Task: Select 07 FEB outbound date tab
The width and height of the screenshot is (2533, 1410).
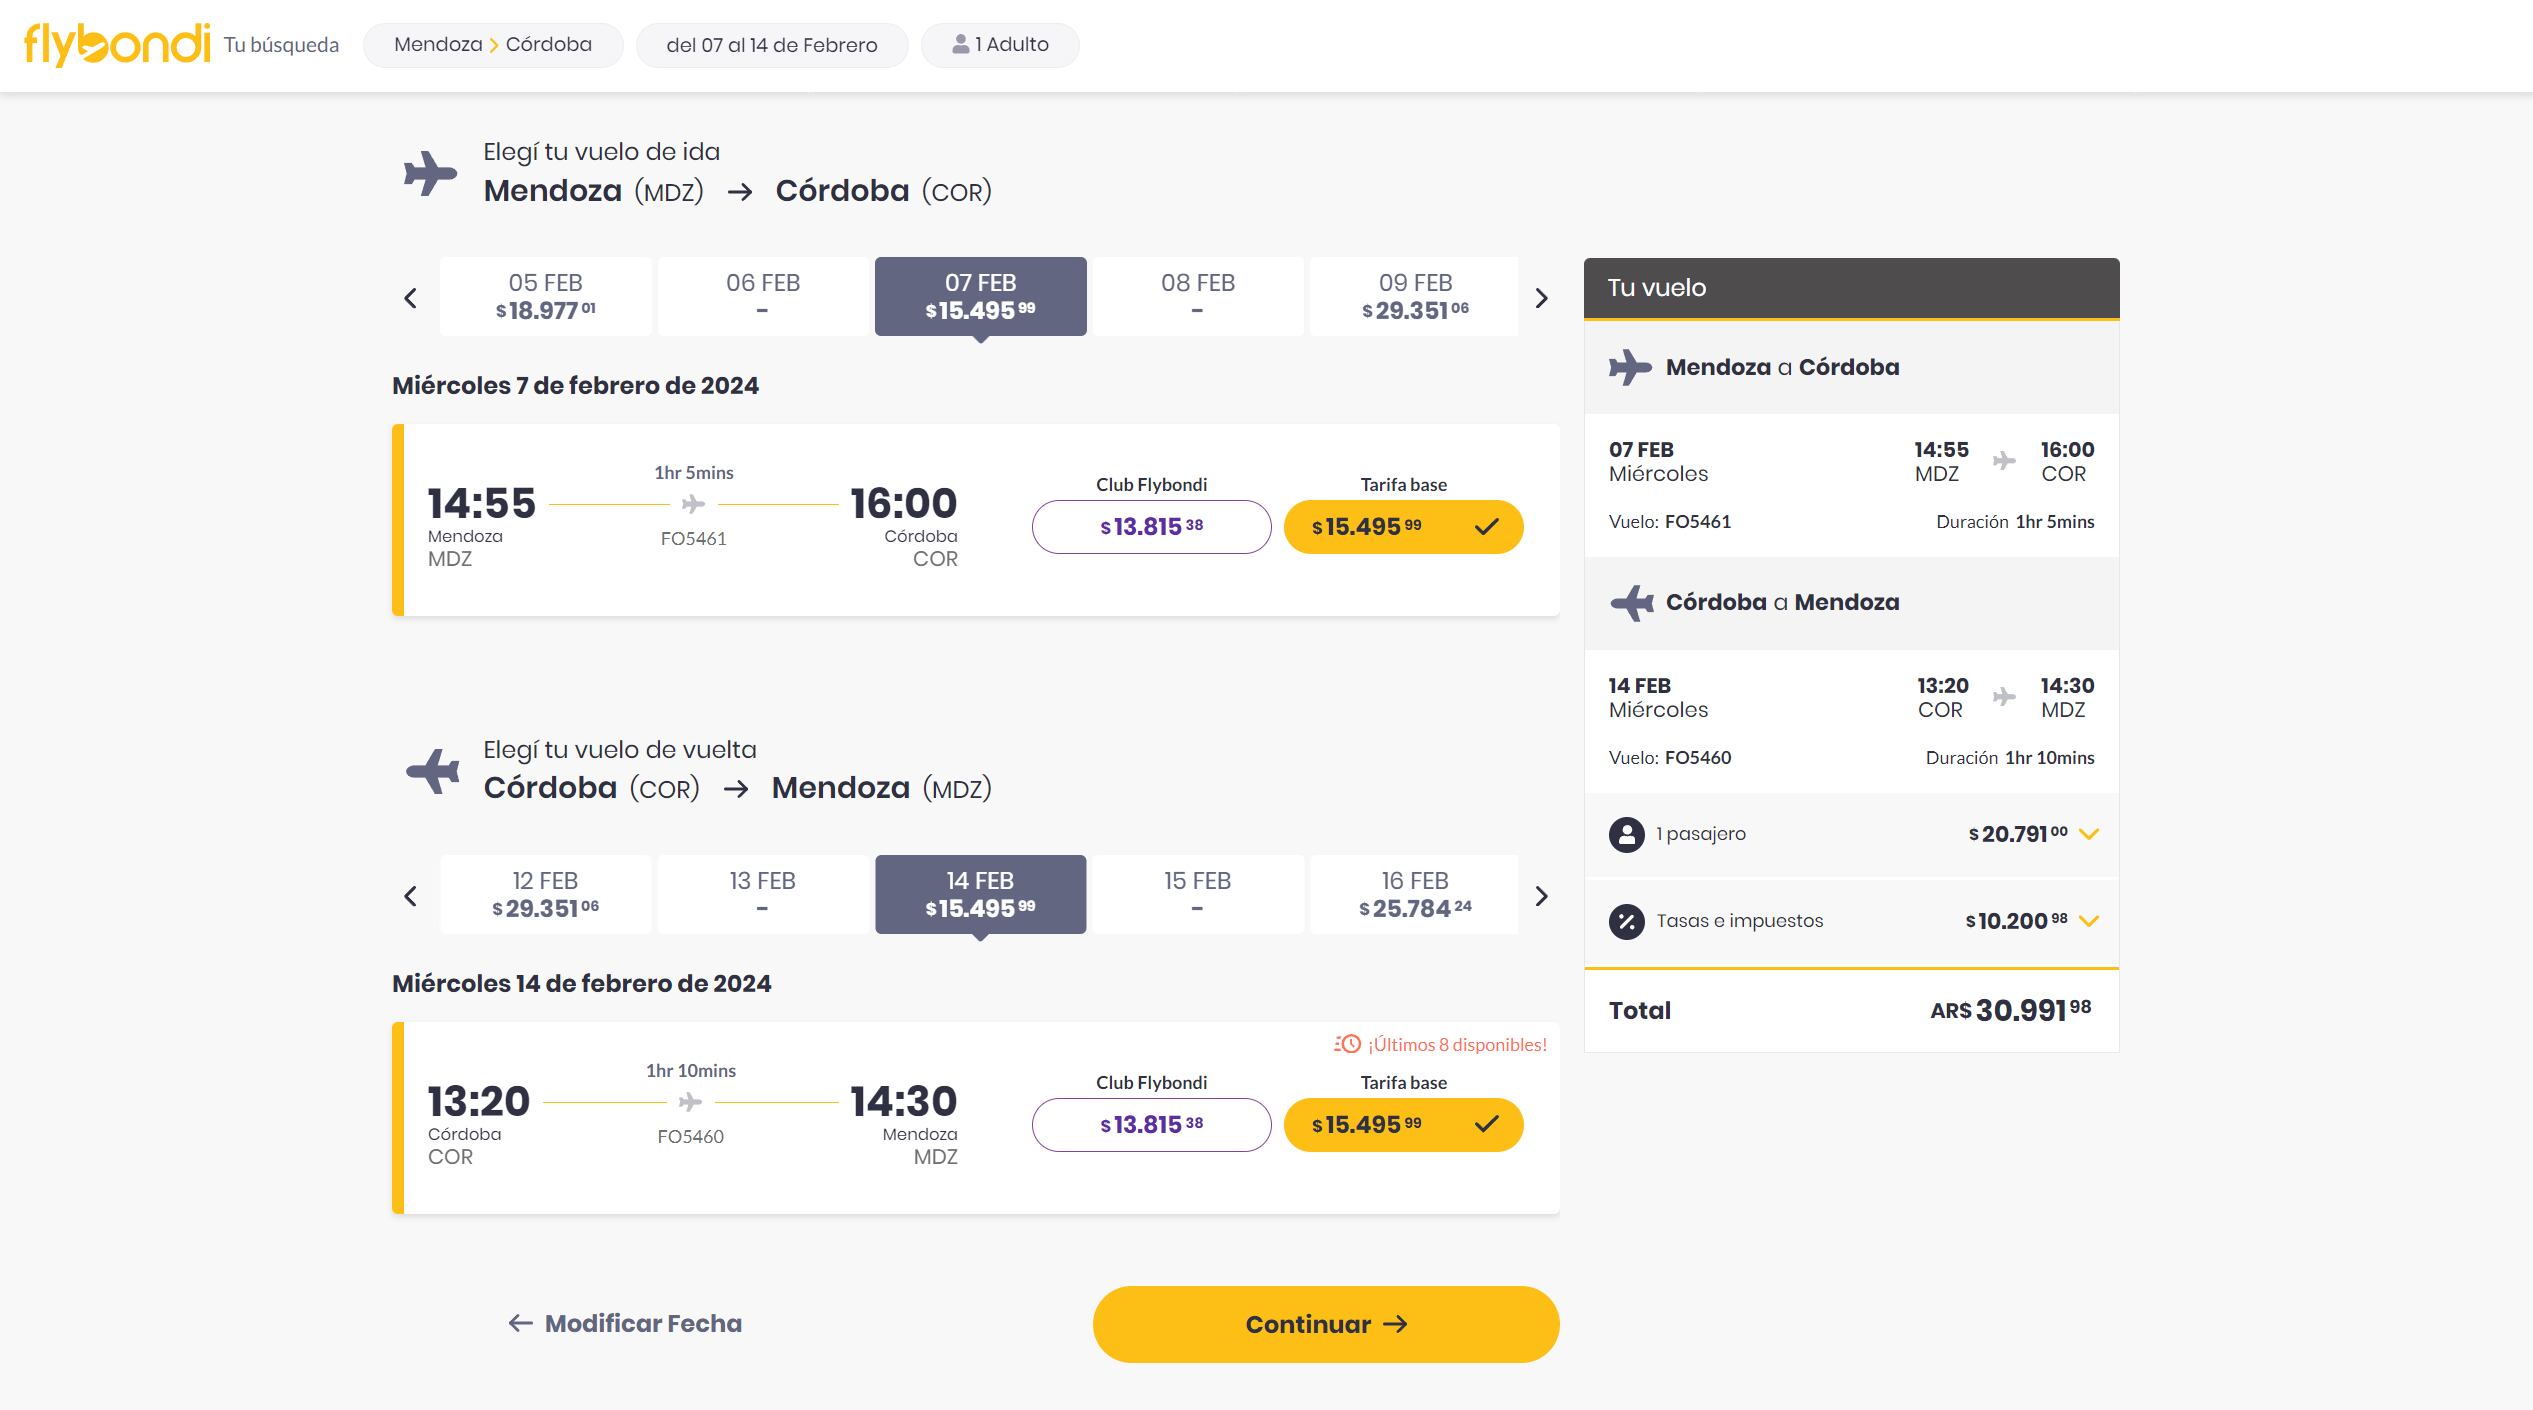Action: [977, 295]
